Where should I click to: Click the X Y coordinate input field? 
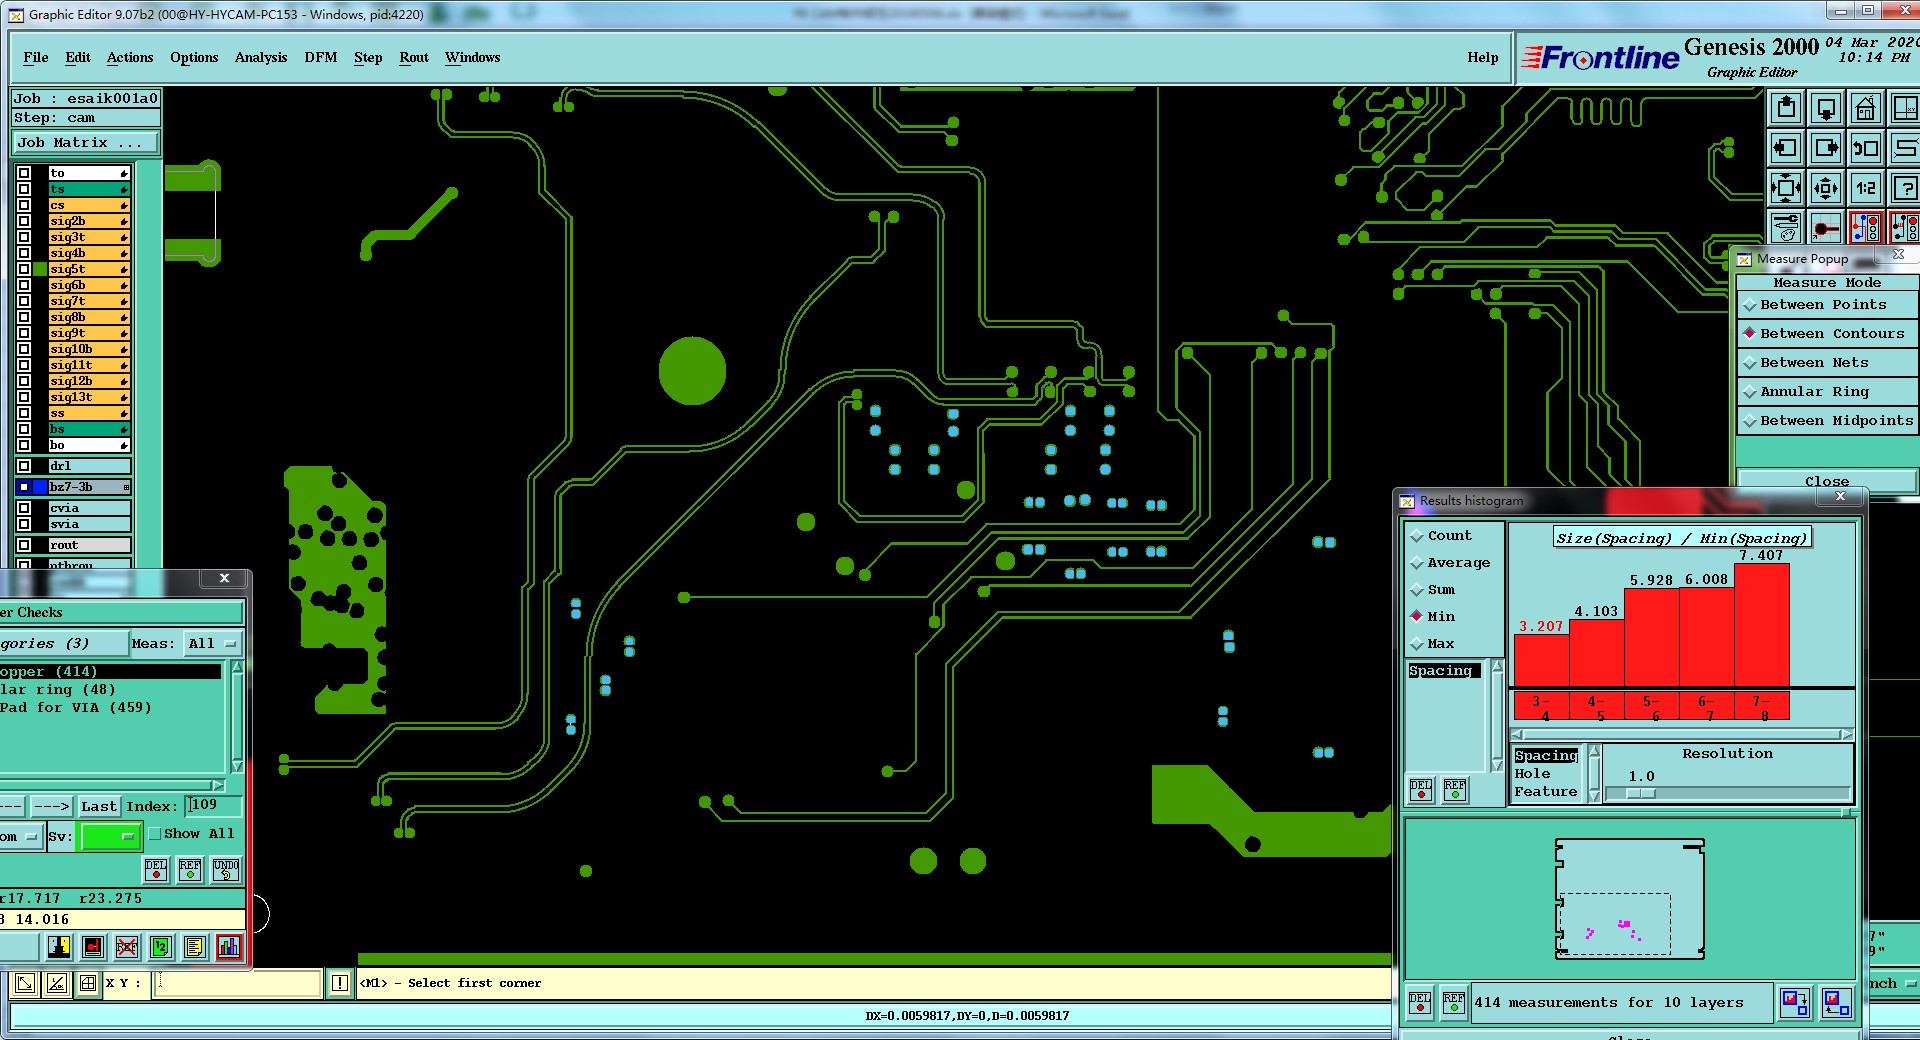coord(239,983)
